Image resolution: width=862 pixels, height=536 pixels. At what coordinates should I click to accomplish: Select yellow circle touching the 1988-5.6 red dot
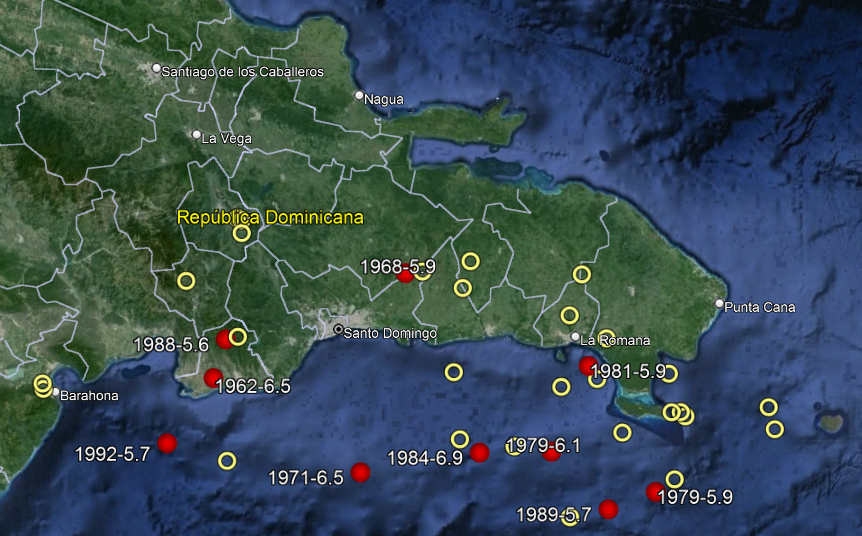(237, 336)
